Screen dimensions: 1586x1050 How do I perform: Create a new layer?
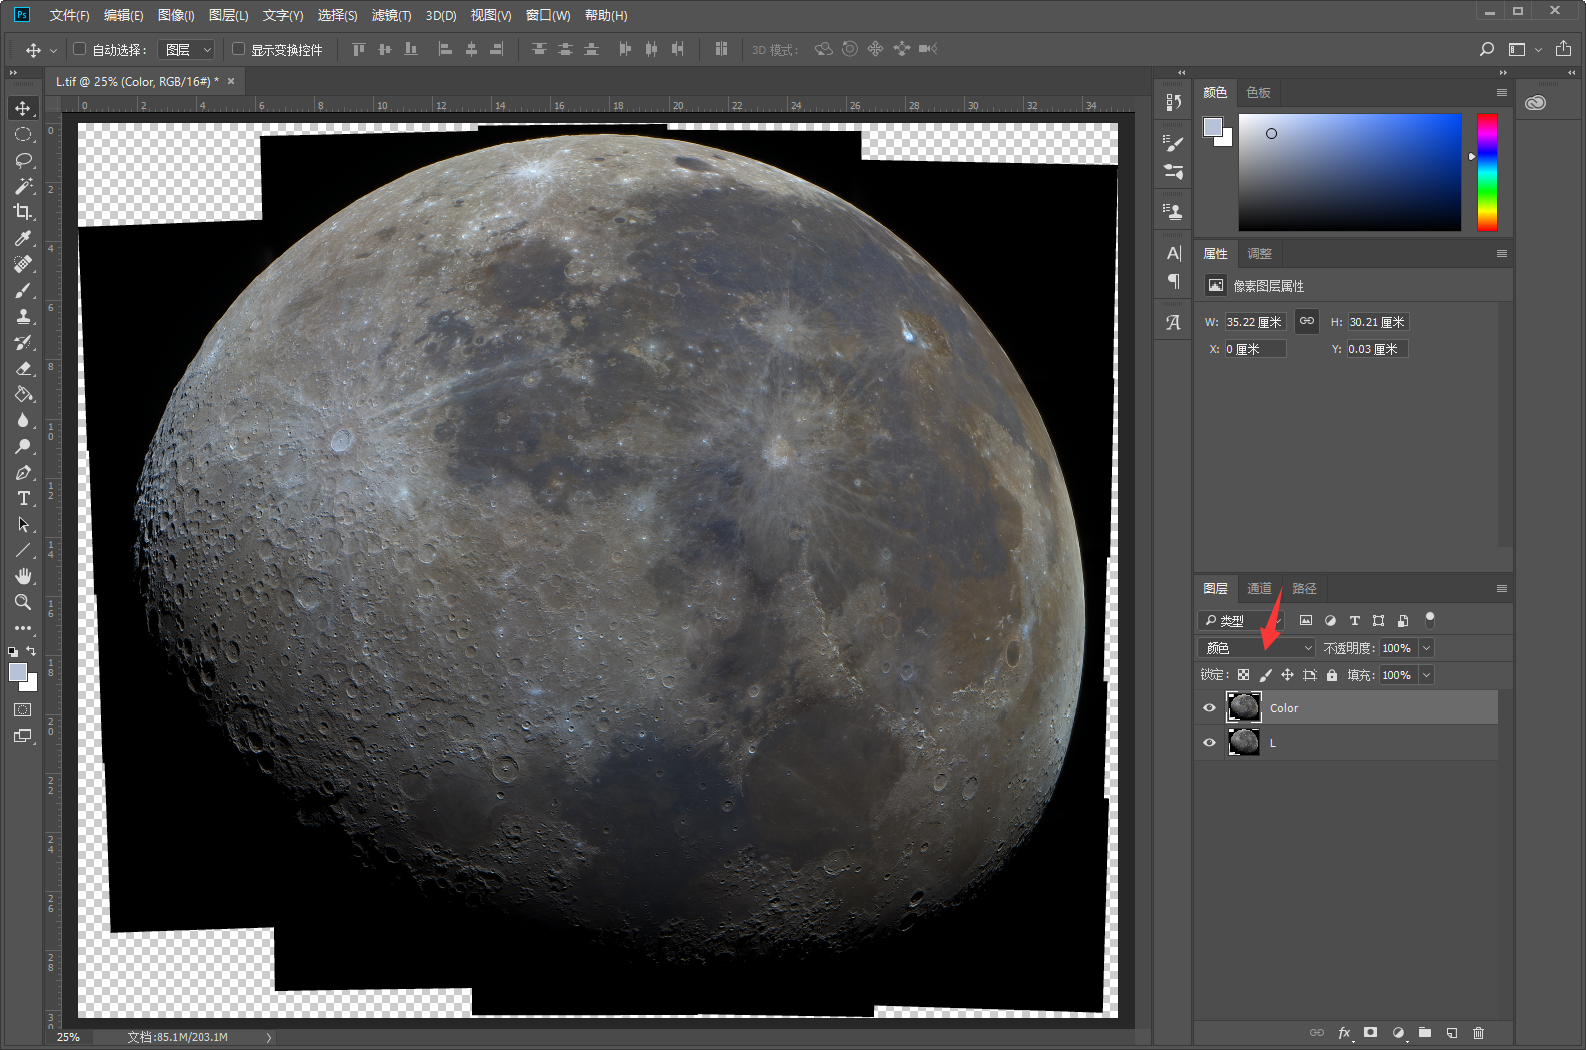pyautogui.click(x=1452, y=1033)
